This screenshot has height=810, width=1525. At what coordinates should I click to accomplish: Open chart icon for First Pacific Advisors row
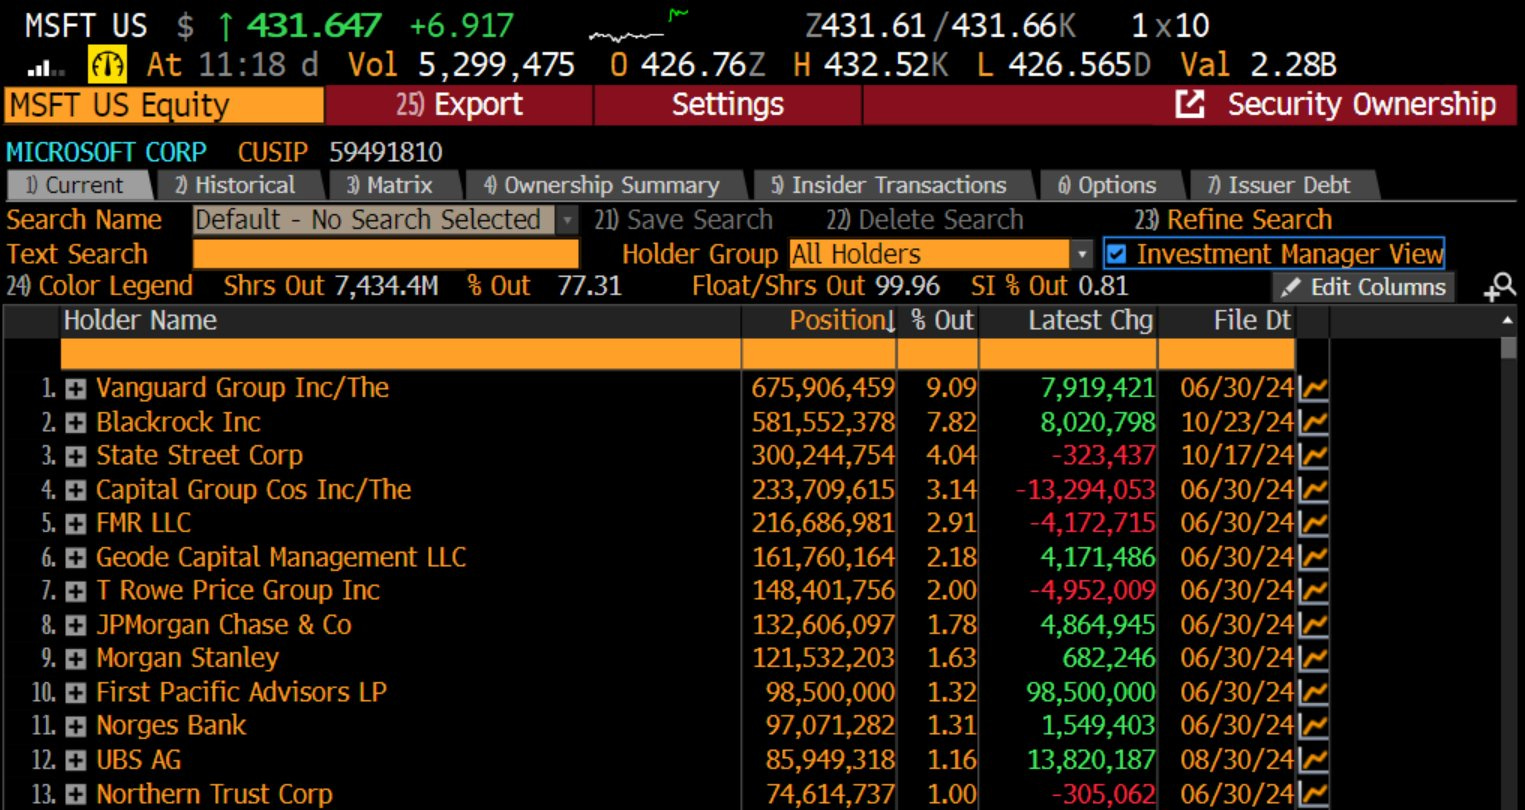[x=1314, y=692]
